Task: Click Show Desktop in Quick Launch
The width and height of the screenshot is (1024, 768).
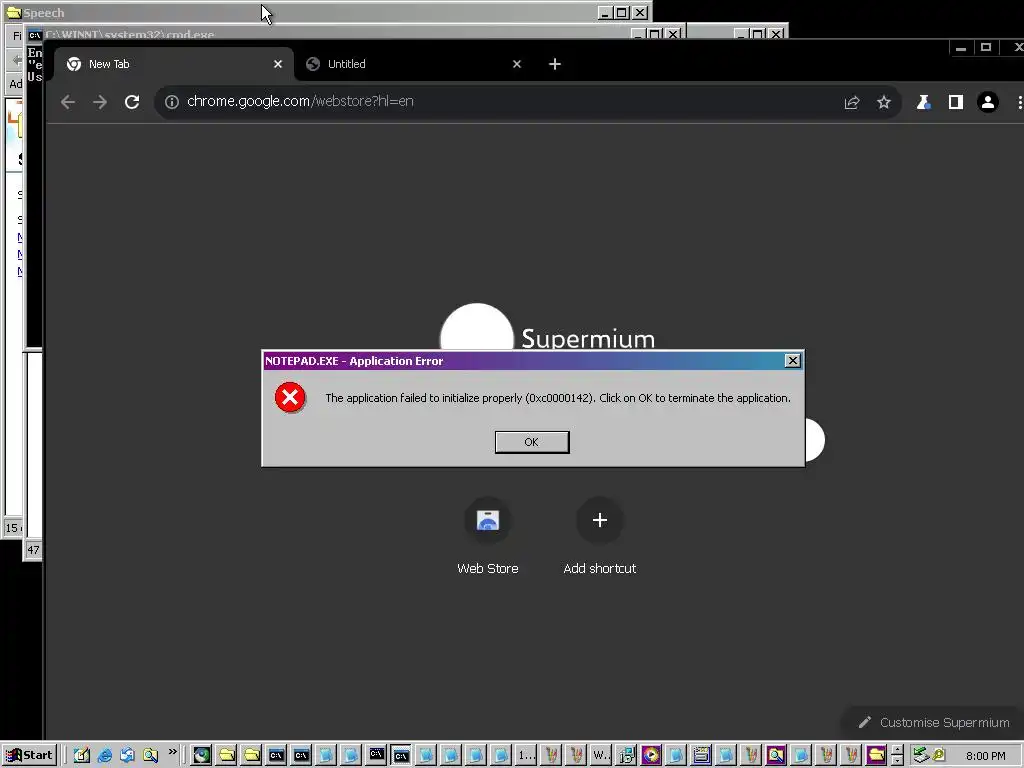Action: pos(82,756)
